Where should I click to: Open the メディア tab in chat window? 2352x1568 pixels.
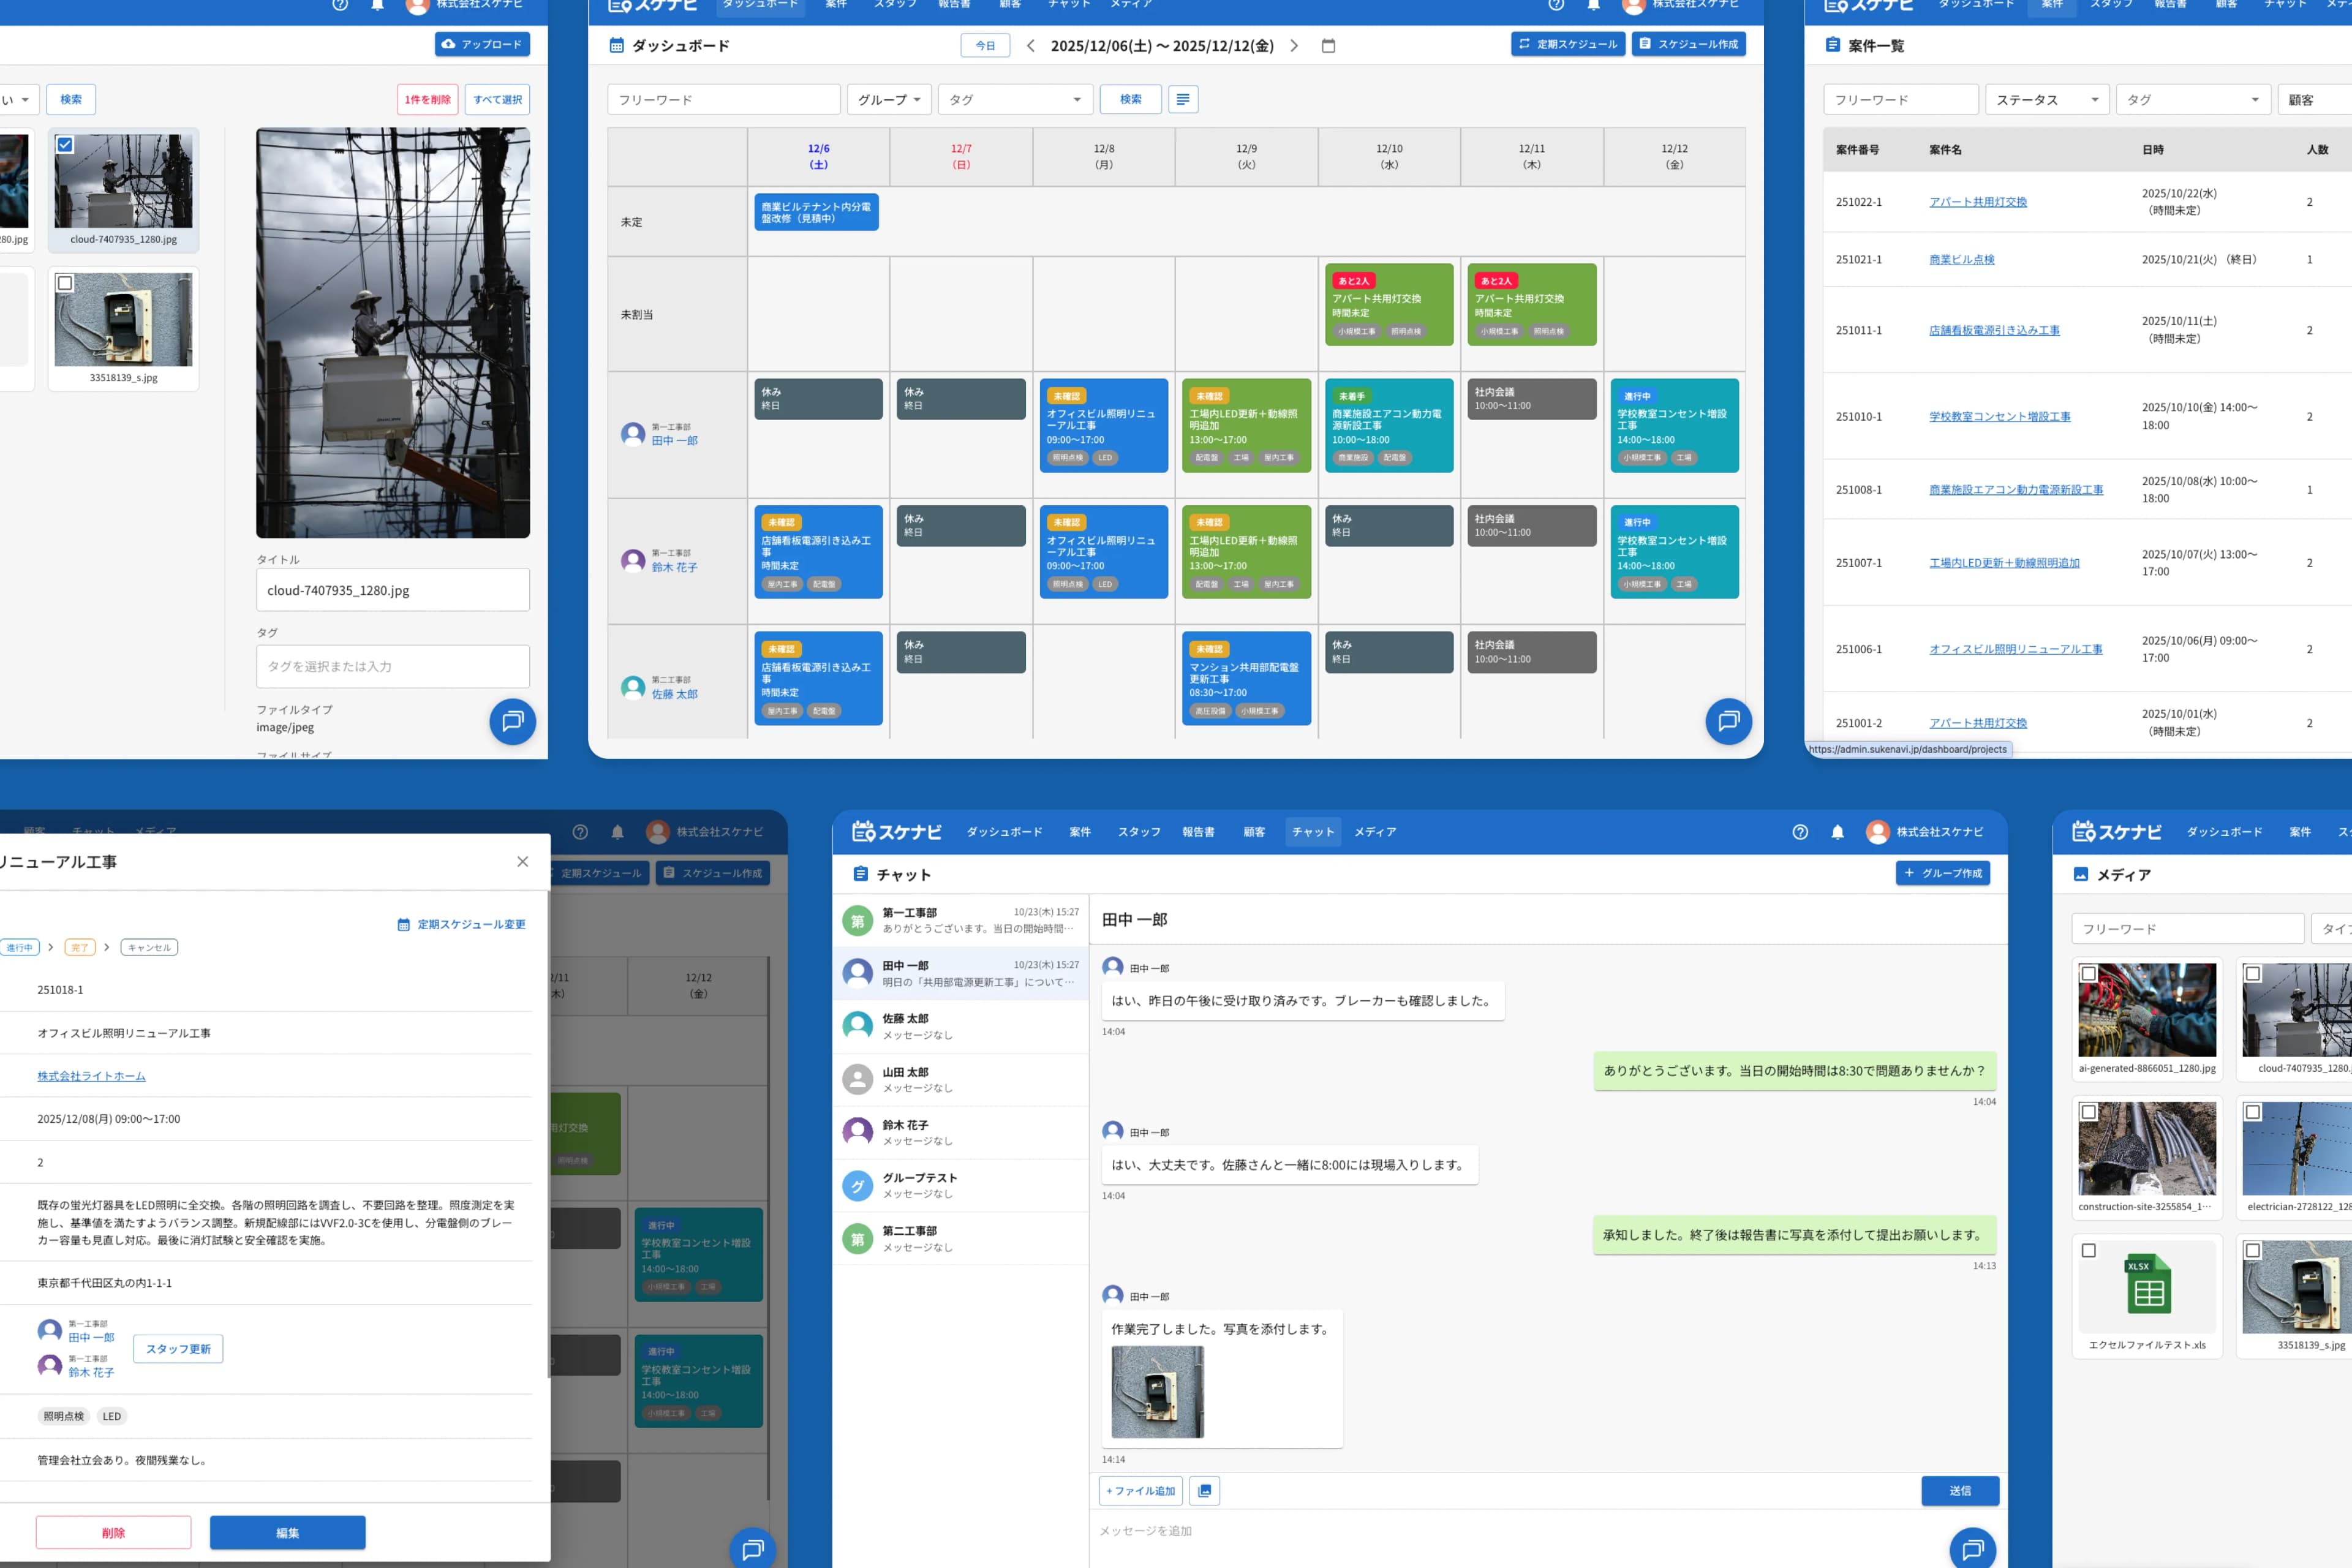click(1375, 832)
